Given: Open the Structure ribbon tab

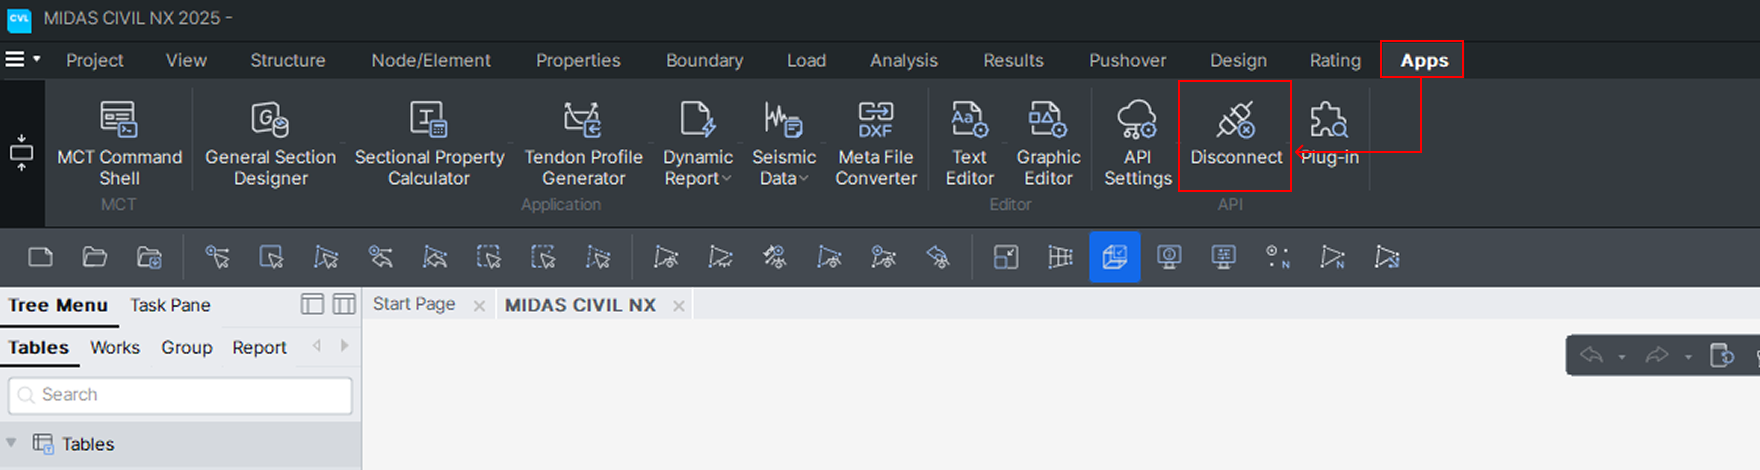Looking at the screenshot, I should coord(288,60).
